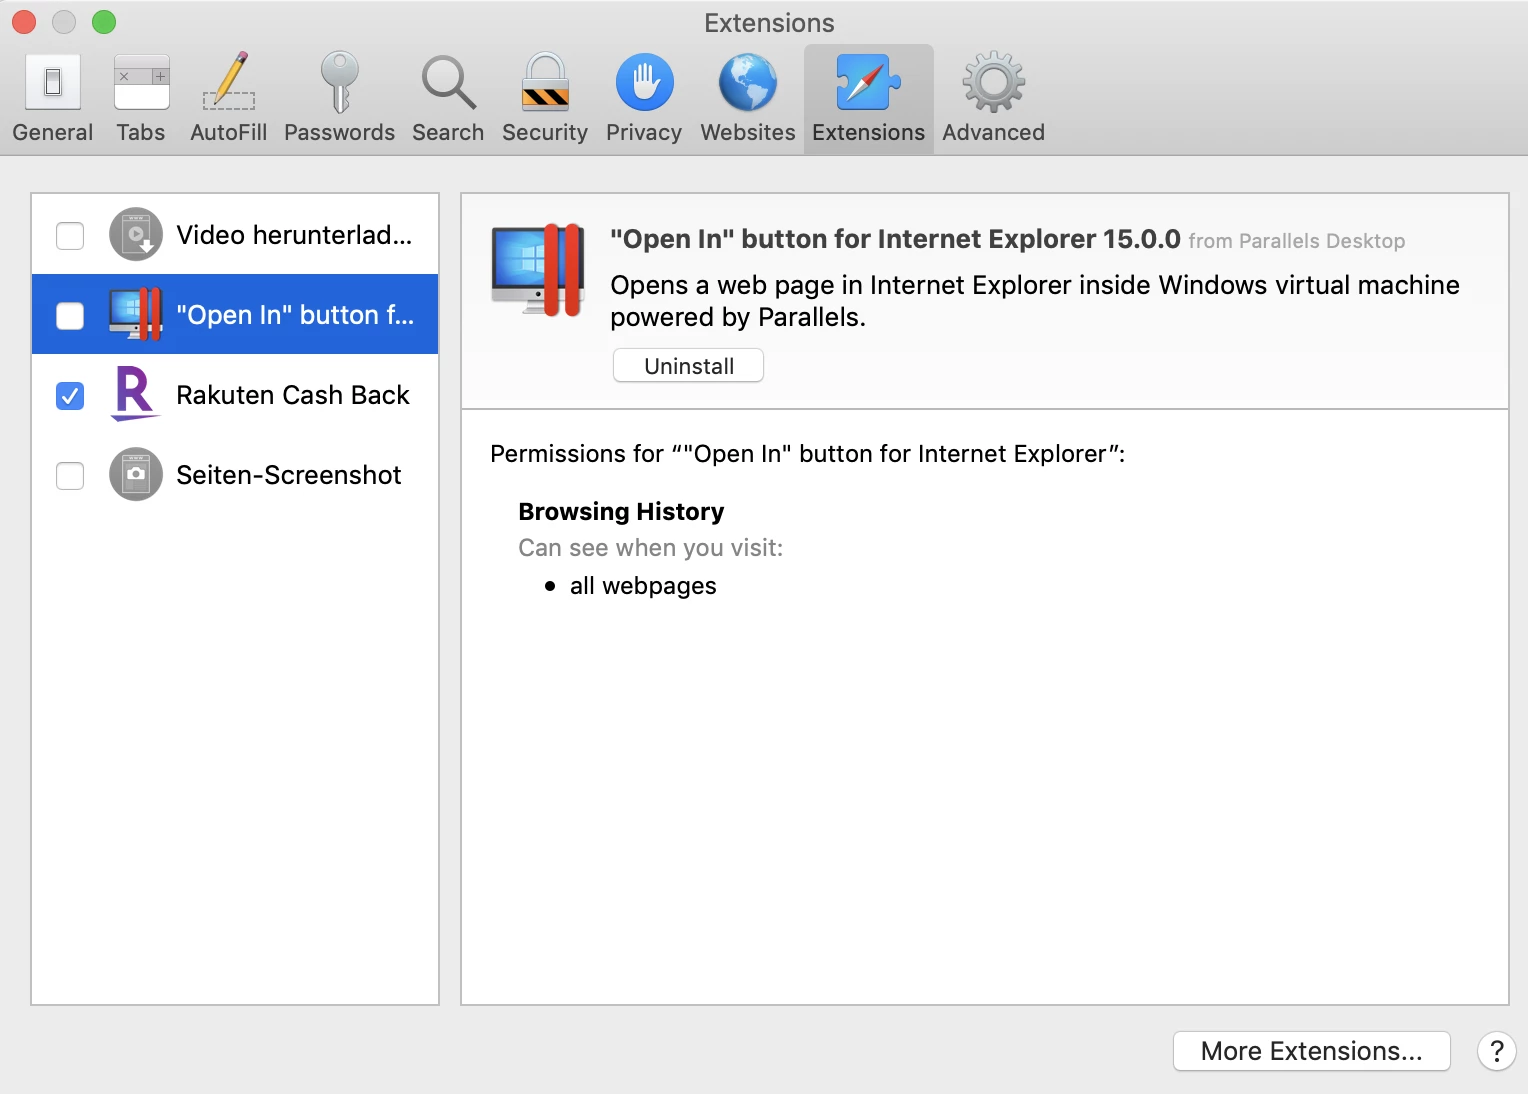Click the "all webpages" permission entry

[x=643, y=586]
